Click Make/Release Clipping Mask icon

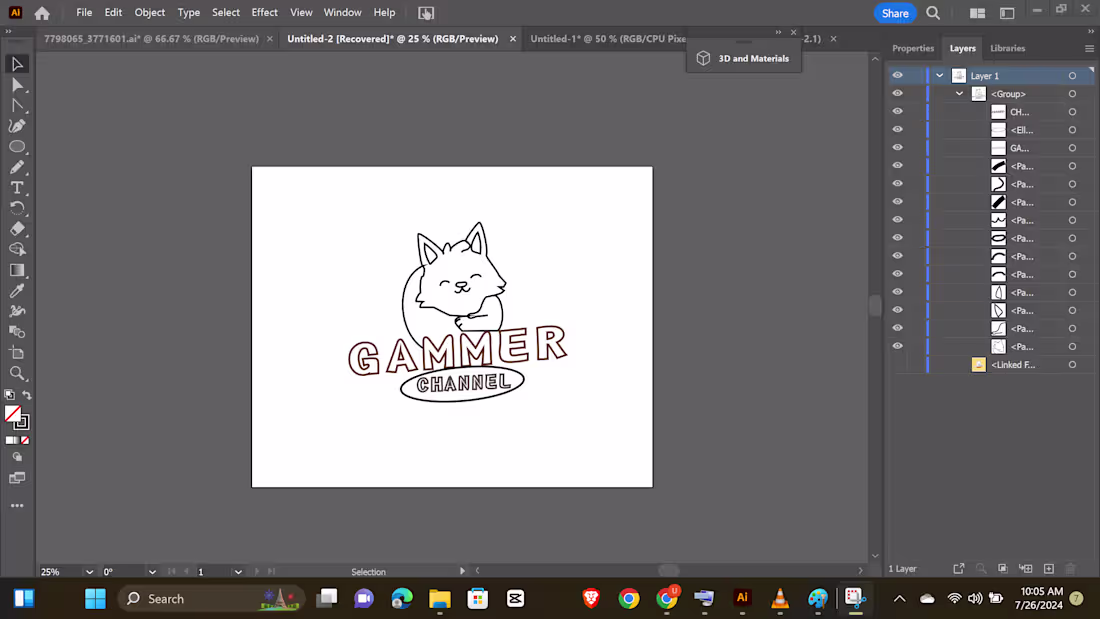pyautogui.click(x=1002, y=568)
